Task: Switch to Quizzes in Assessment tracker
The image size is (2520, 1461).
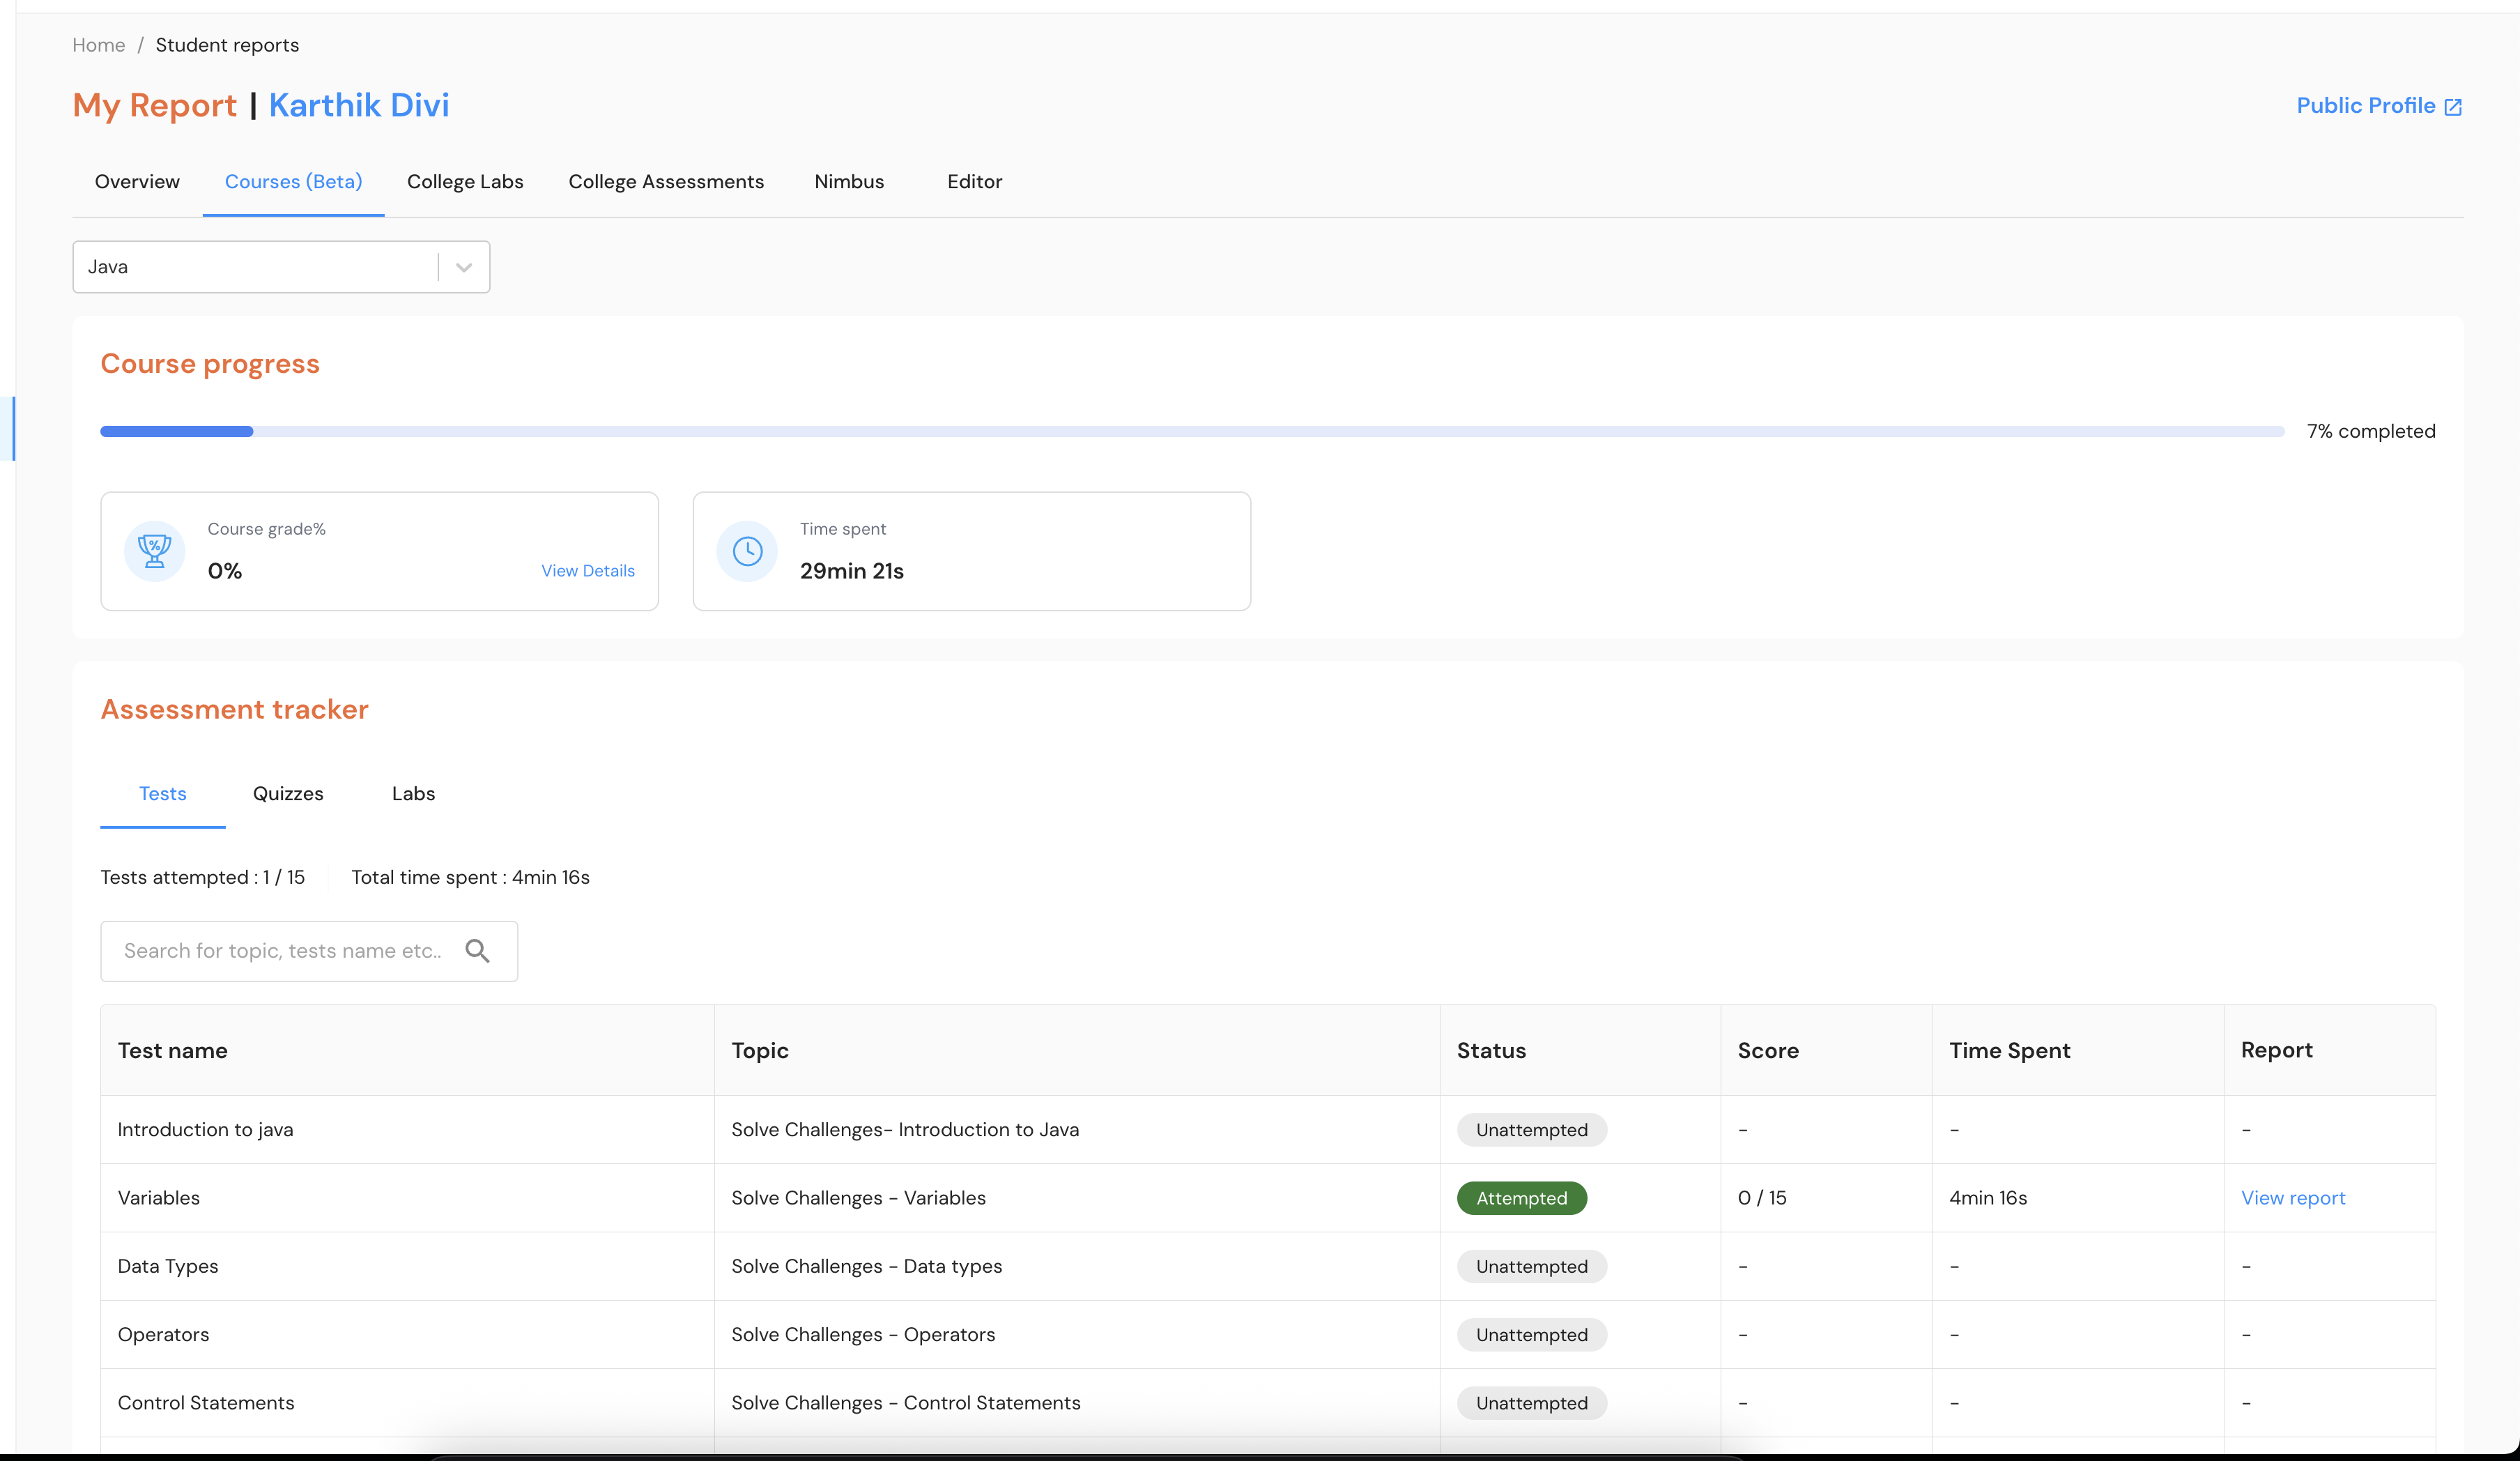Action: tap(288, 794)
